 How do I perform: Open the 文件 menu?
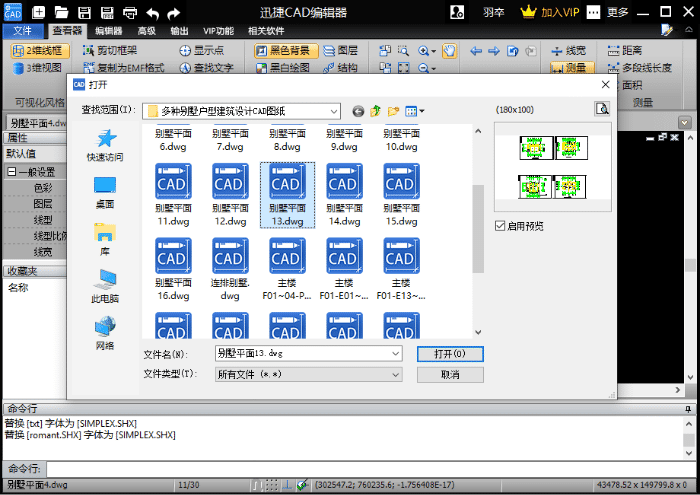23,31
